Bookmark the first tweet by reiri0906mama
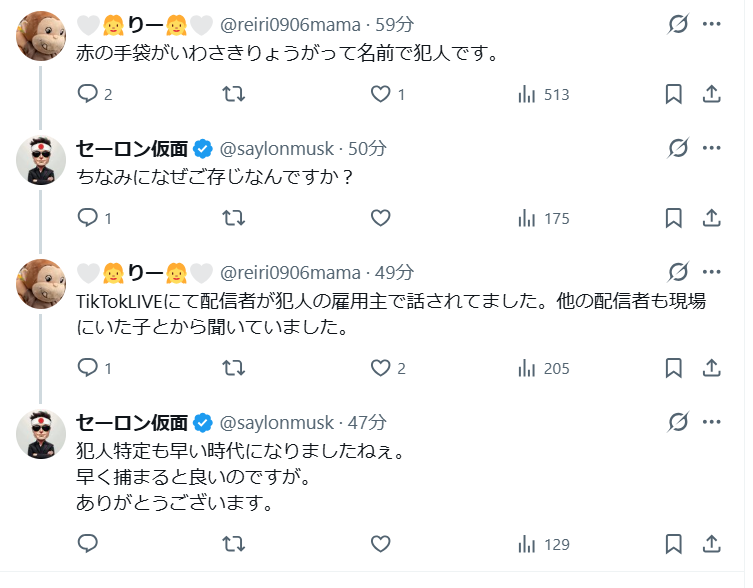Viewport: 753px width, 588px height. (674, 95)
